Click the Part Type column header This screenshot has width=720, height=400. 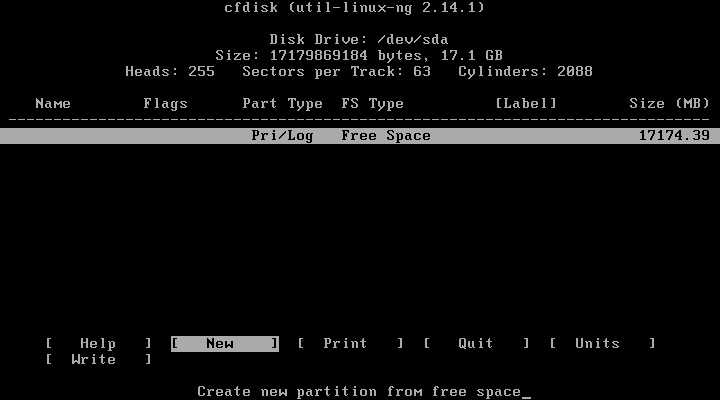pos(282,104)
